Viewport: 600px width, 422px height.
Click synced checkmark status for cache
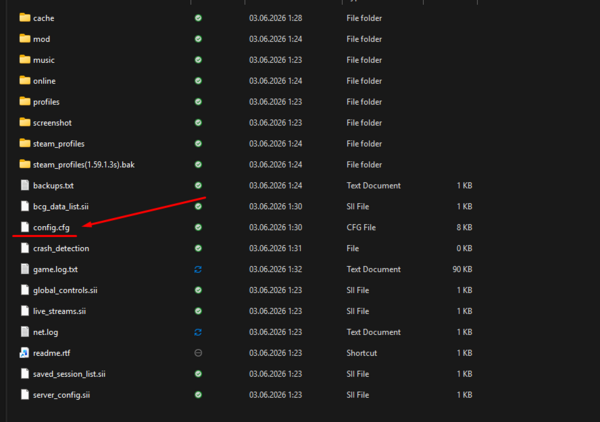[x=198, y=18]
